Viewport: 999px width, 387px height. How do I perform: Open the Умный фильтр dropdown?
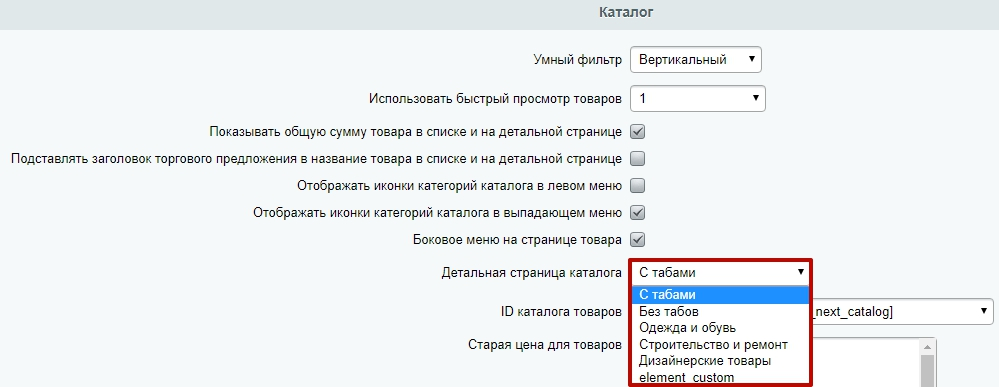click(x=696, y=61)
